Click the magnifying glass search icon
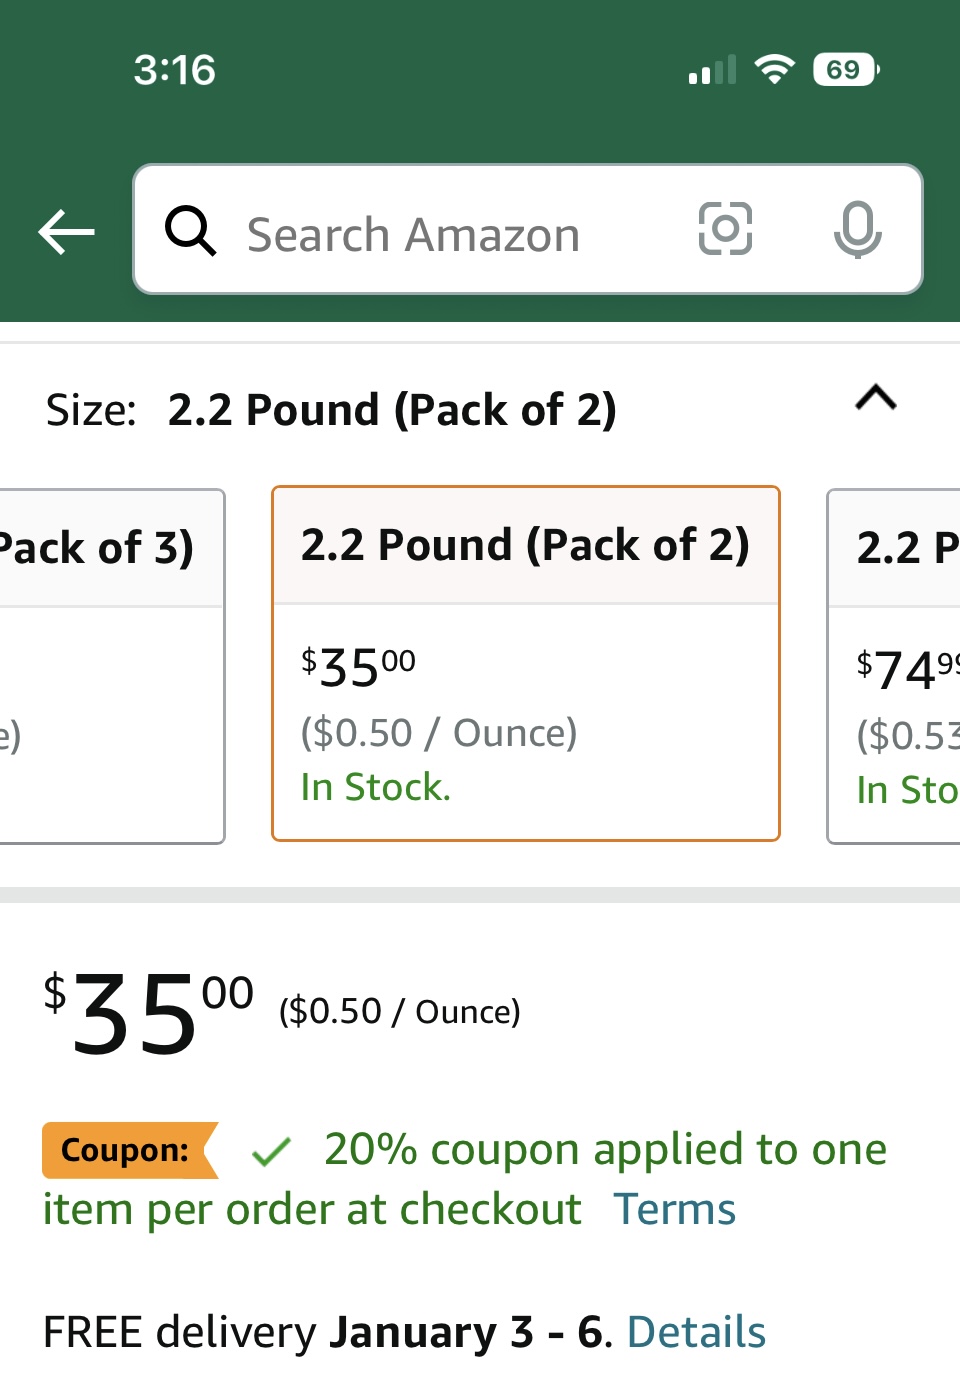Image resolution: width=960 pixels, height=1388 pixels. point(190,231)
